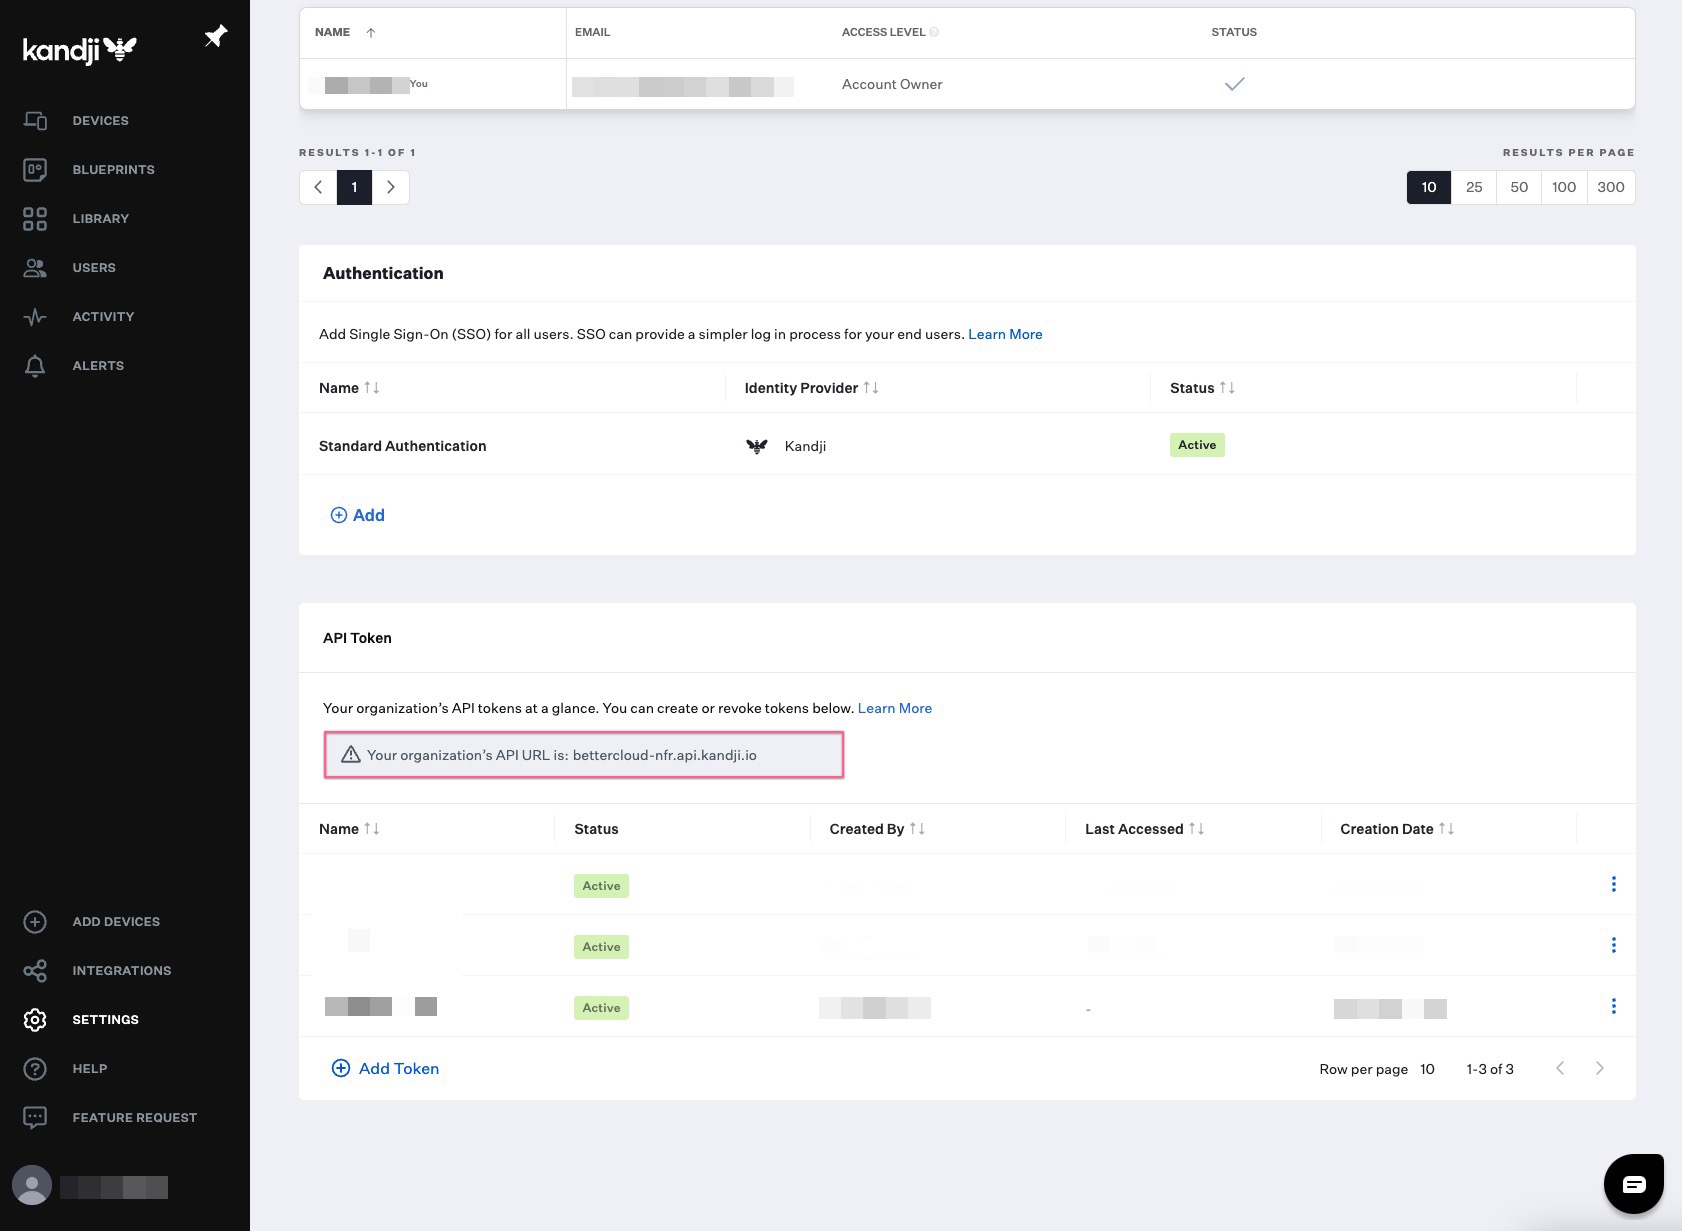Open actions menu for first API token
Viewport: 1682px width, 1231px height.
coord(1613,884)
